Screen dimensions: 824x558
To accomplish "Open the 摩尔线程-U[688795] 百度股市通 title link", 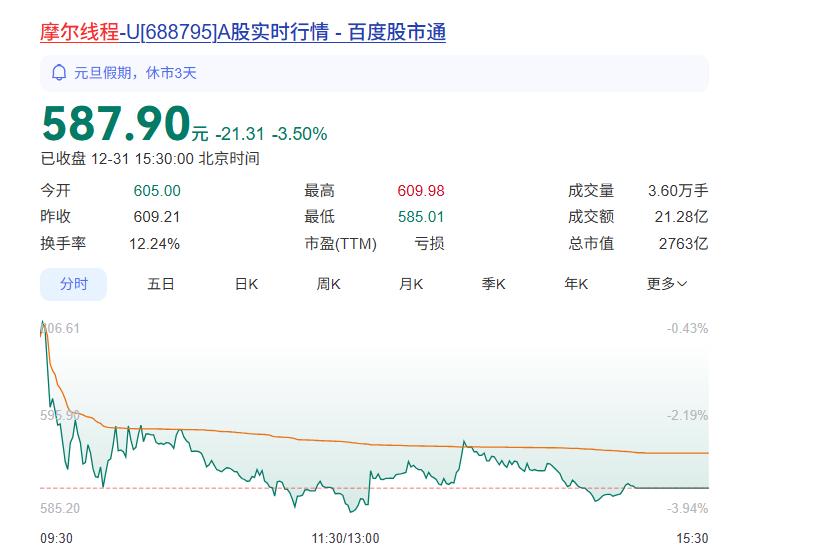I will [243, 32].
